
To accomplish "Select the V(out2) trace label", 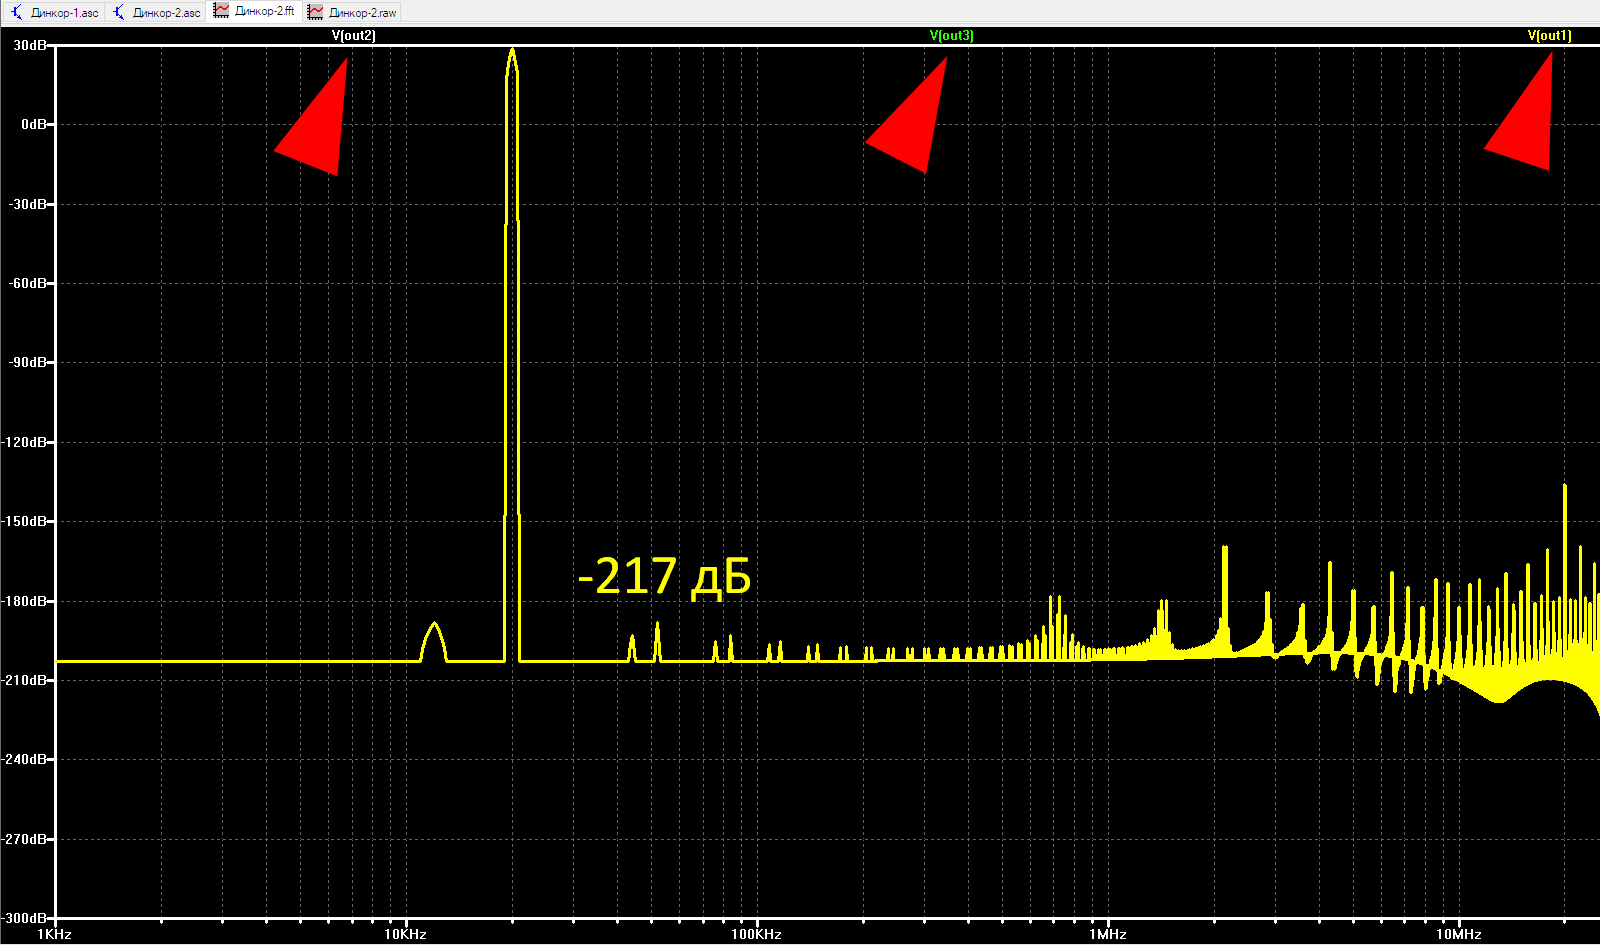I will (354, 36).
